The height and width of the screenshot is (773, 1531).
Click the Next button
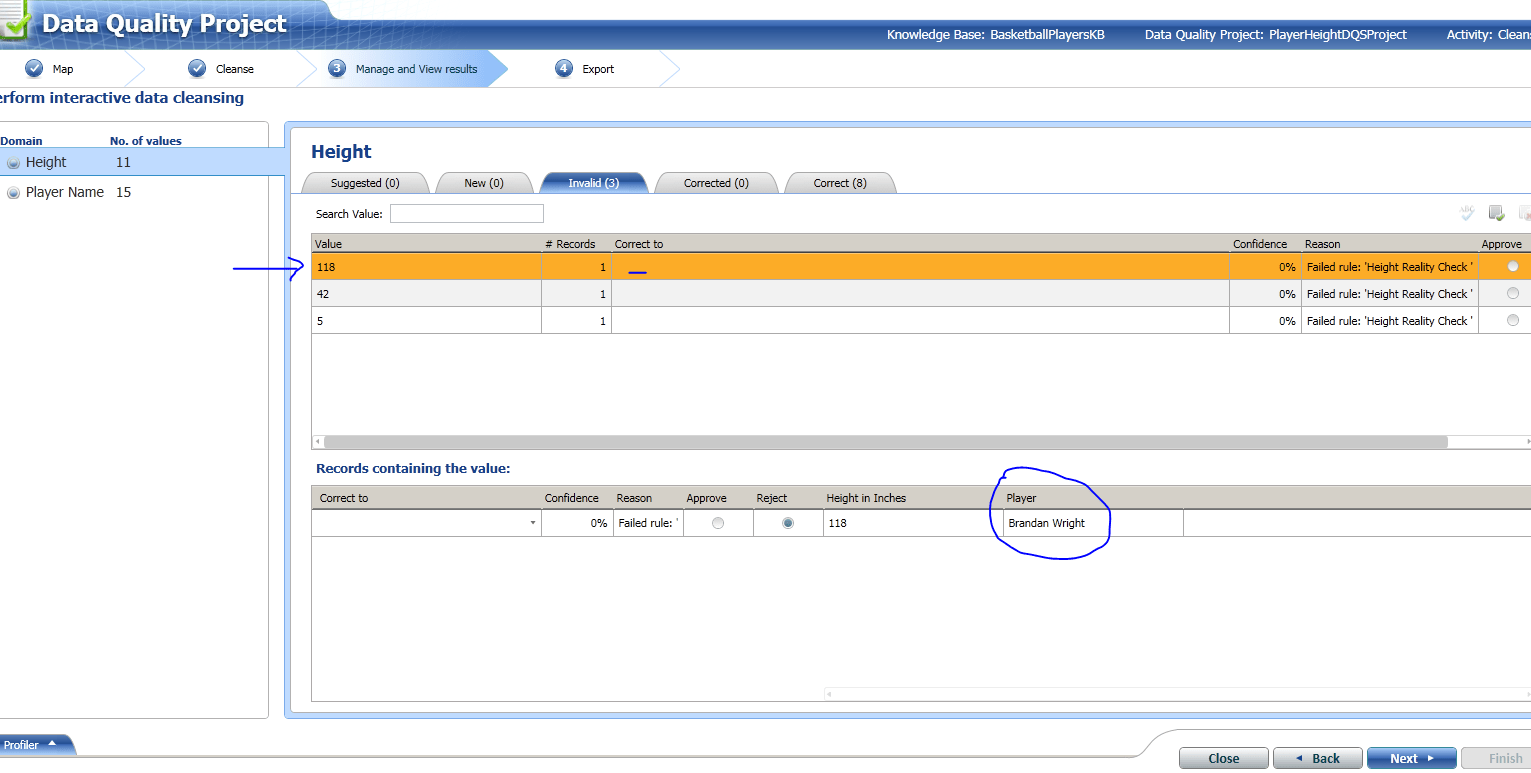tap(1411, 758)
